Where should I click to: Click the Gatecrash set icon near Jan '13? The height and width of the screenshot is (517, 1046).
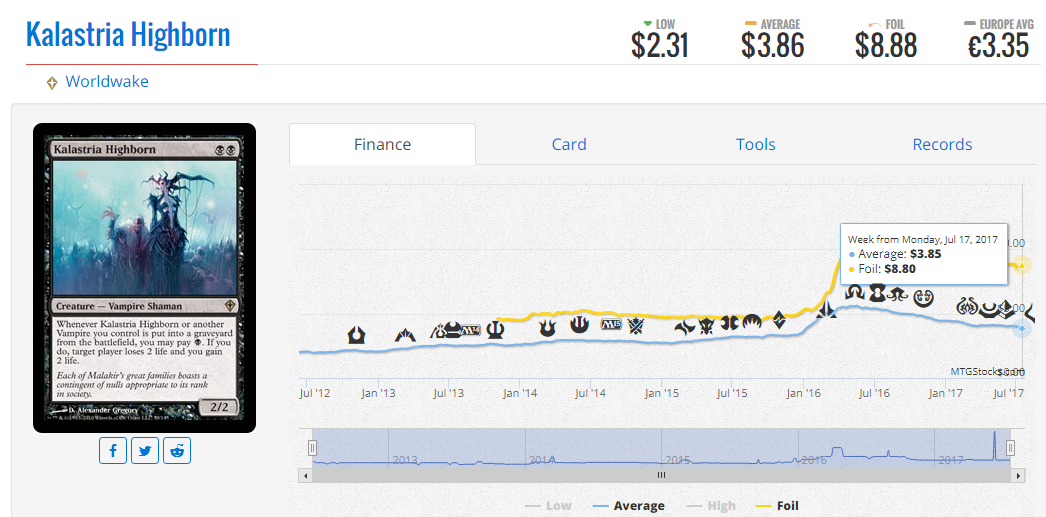405,336
